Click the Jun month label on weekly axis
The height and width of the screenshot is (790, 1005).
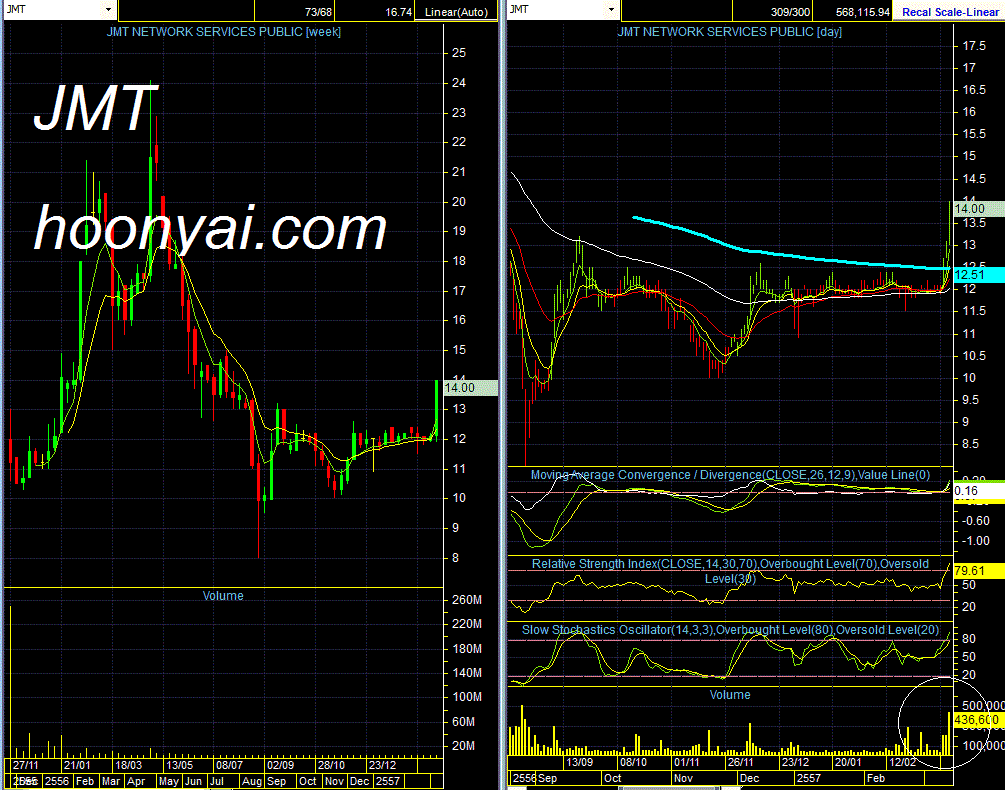[x=193, y=781]
